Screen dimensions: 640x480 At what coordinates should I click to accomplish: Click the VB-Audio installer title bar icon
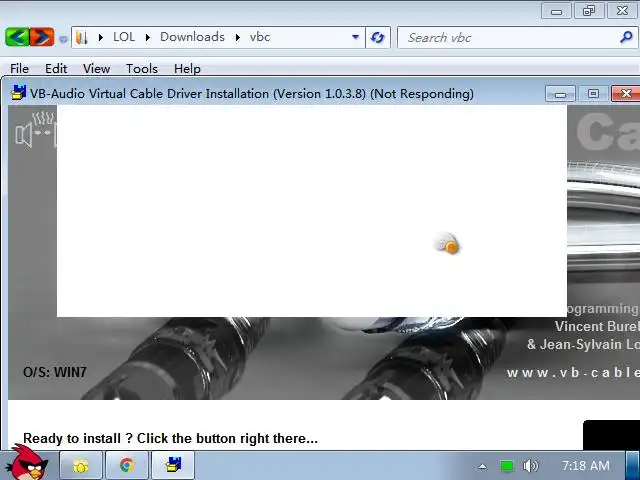click(18, 93)
